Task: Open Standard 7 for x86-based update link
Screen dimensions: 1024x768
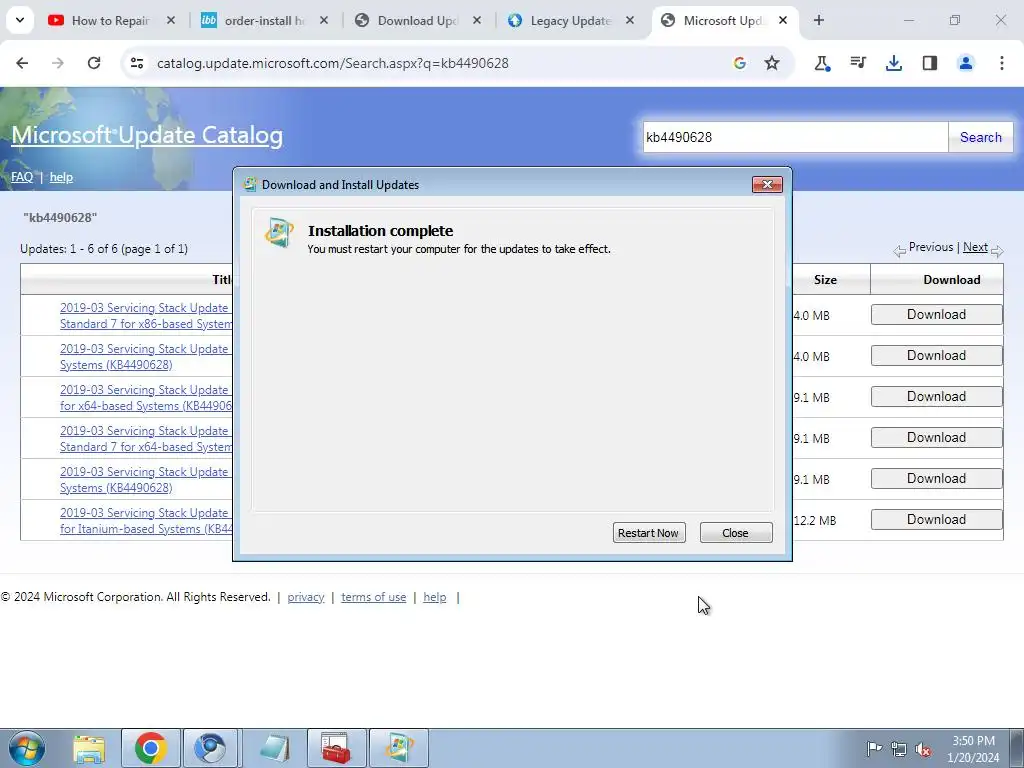Action: pyautogui.click(x=146, y=315)
